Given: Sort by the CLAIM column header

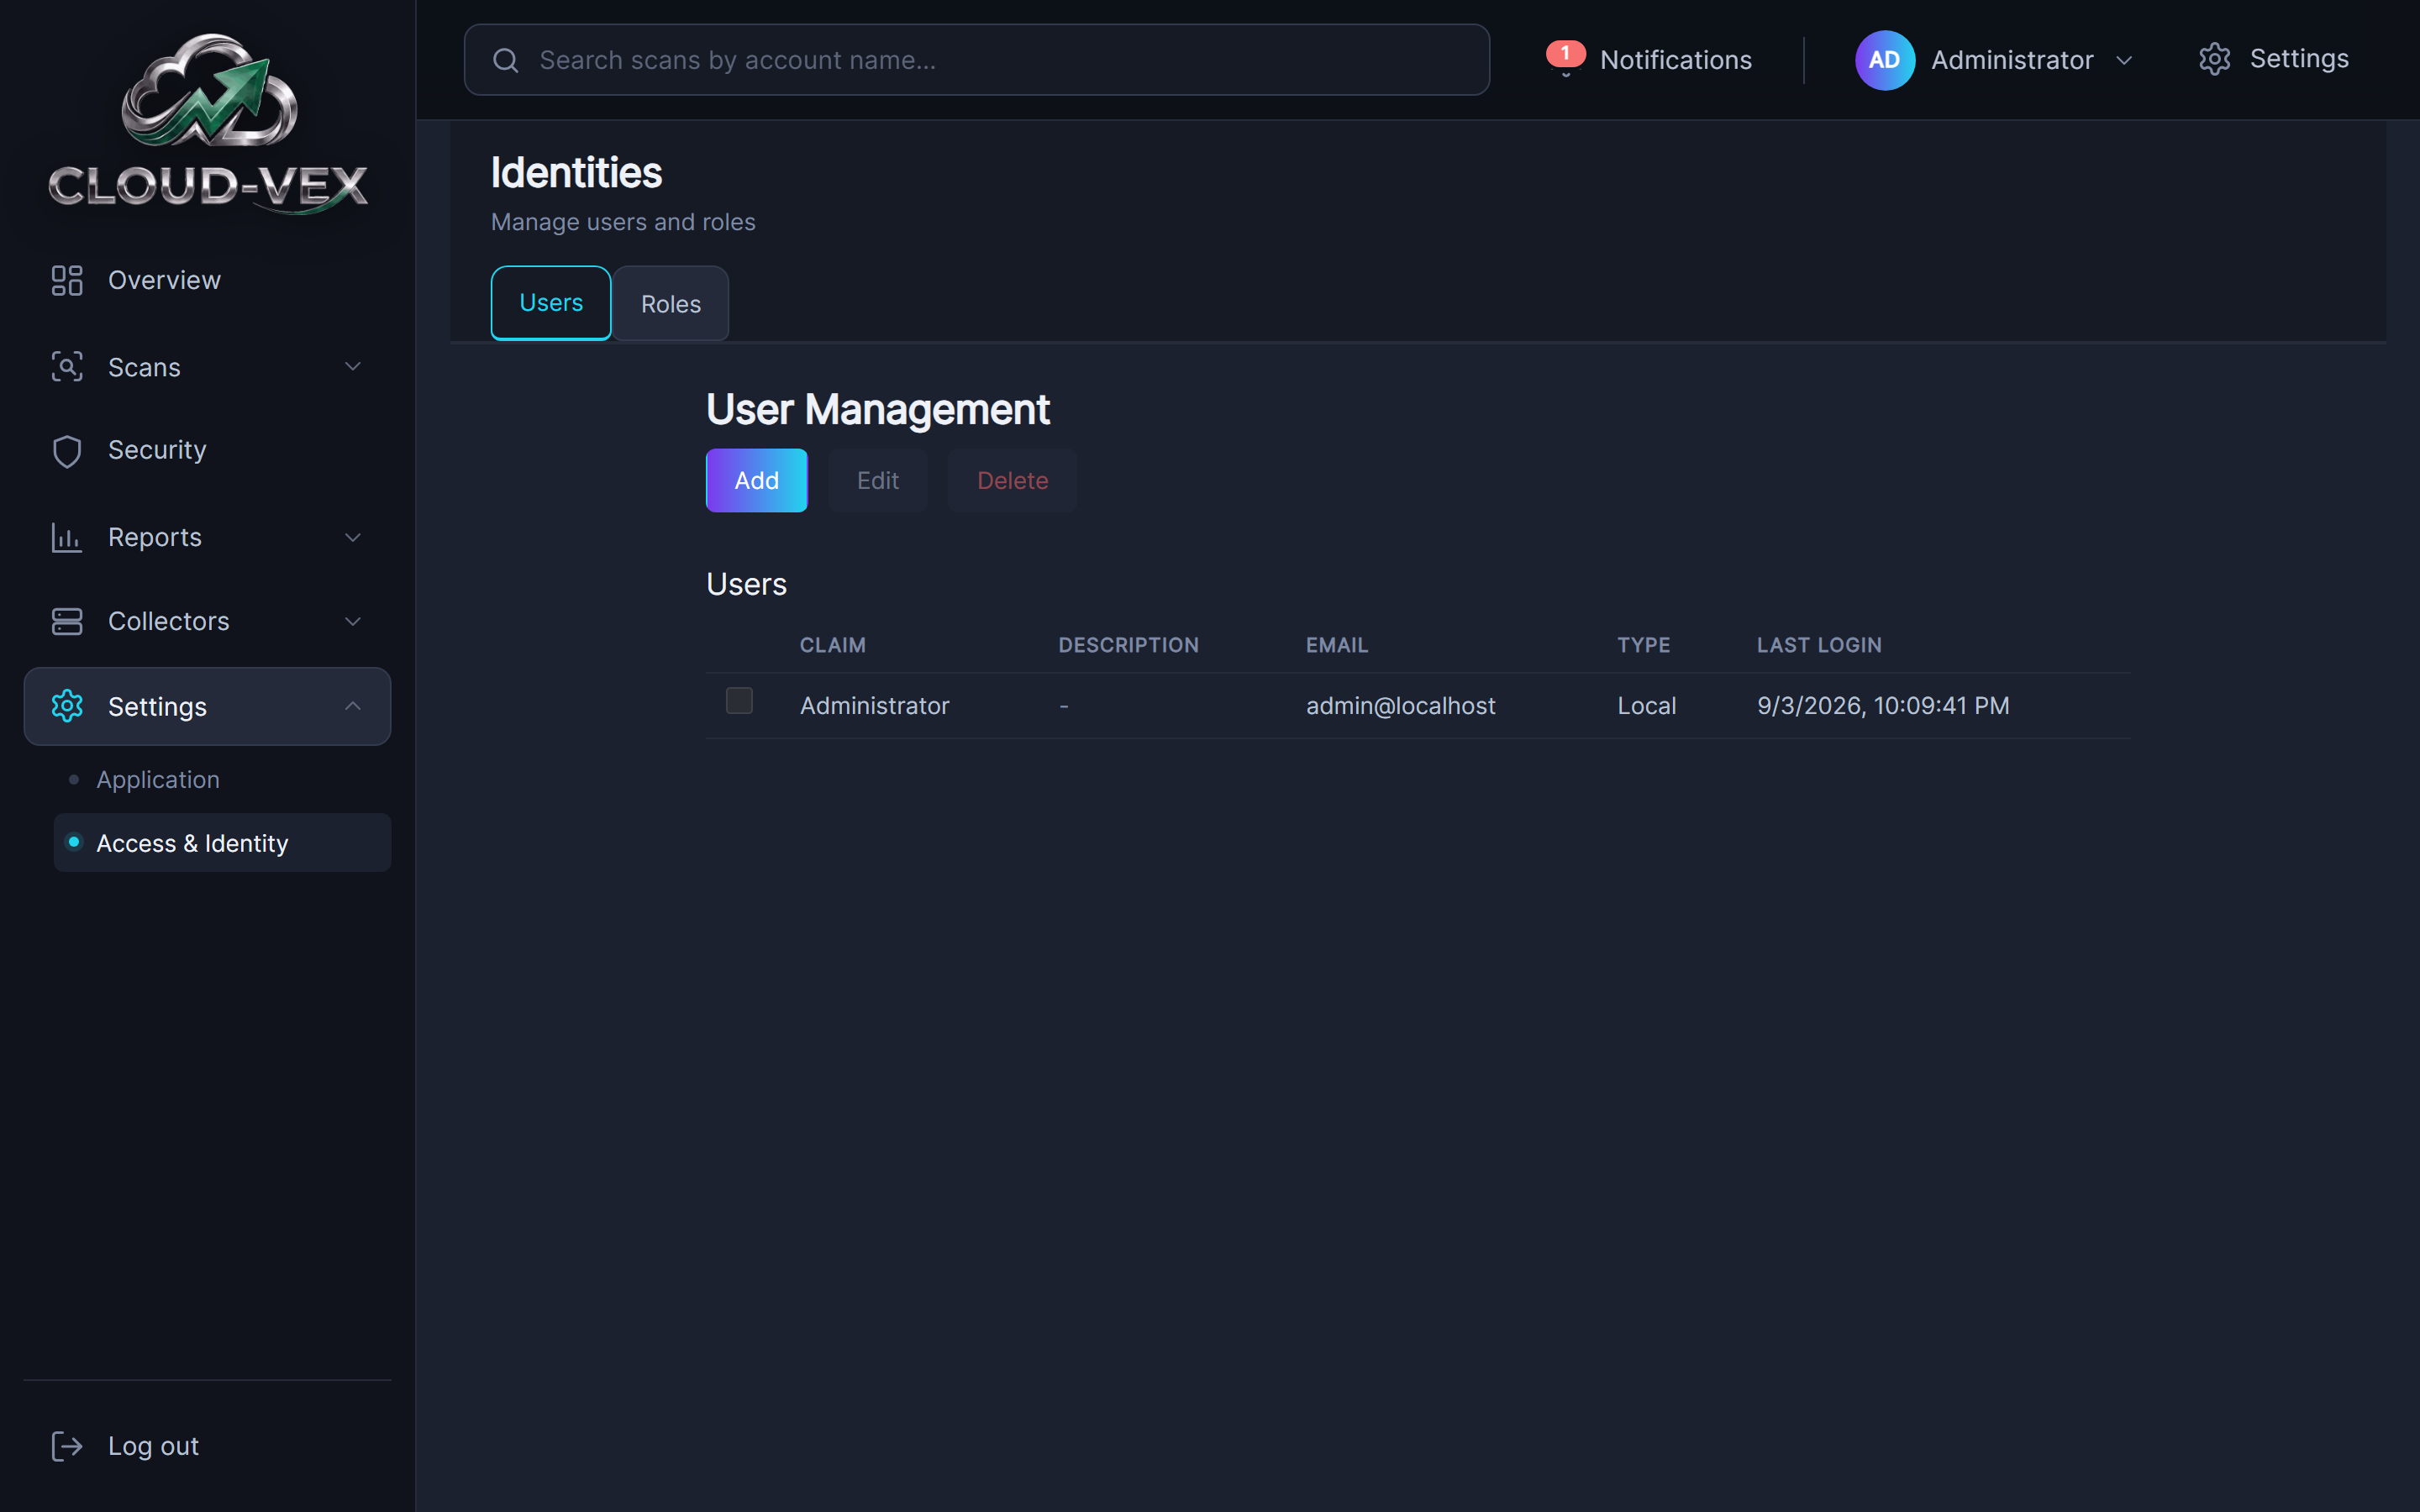Looking at the screenshot, I should click(x=833, y=645).
